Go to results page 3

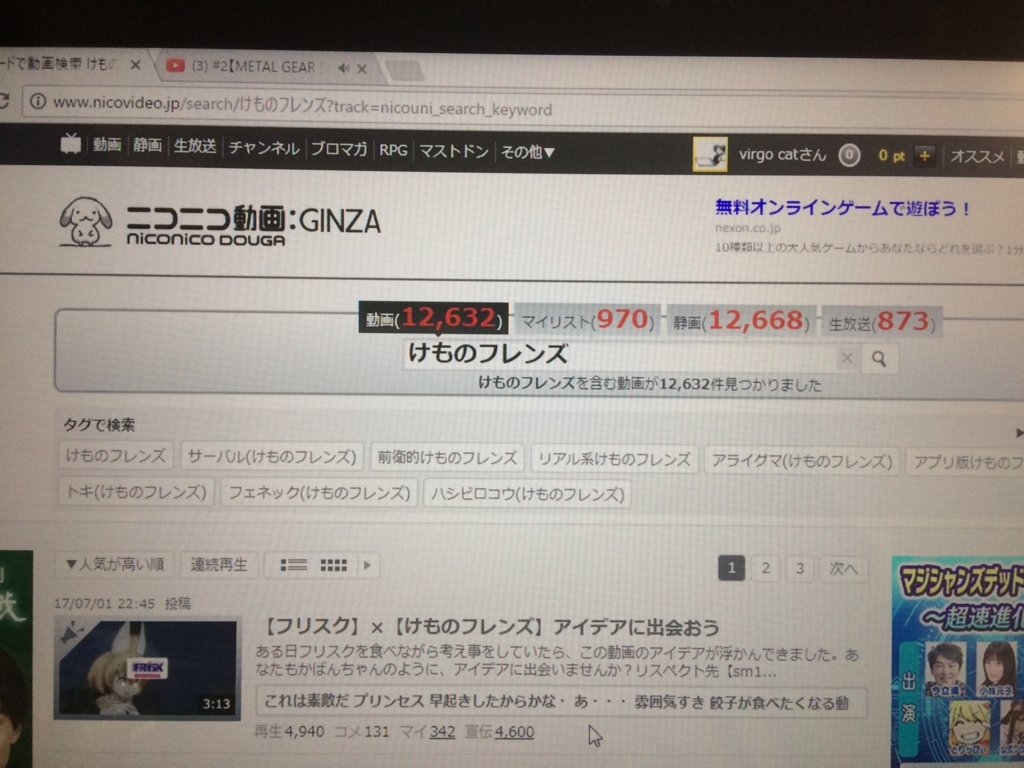[799, 569]
